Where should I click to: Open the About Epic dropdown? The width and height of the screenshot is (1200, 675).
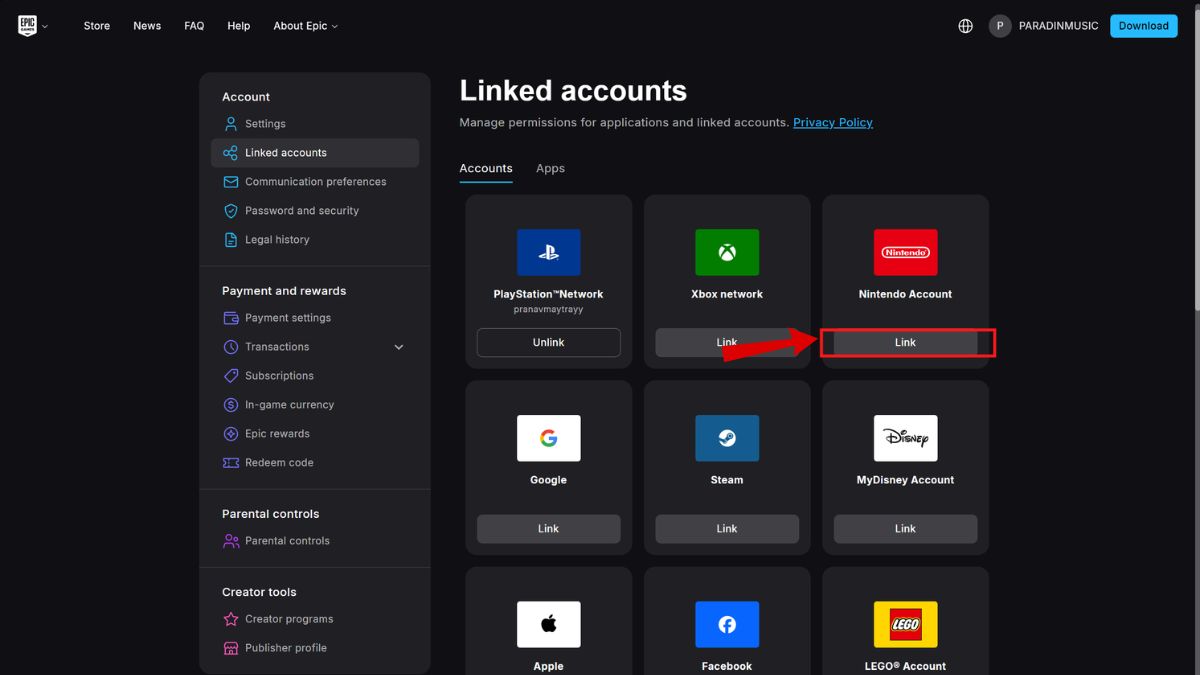click(x=305, y=26)
